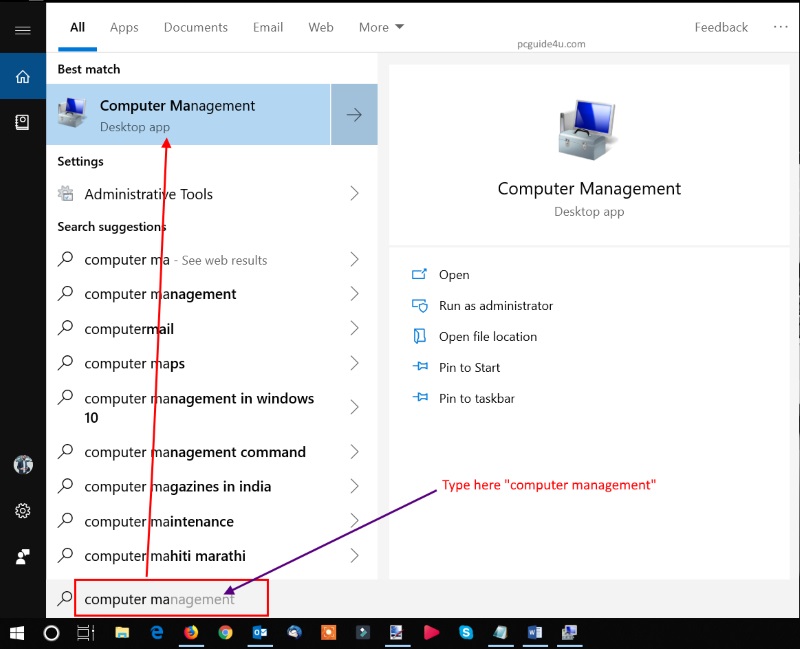Screen dimensions: 800x649
Task: Open Google Chrome from the taskbar
Action: click(225, 632)
